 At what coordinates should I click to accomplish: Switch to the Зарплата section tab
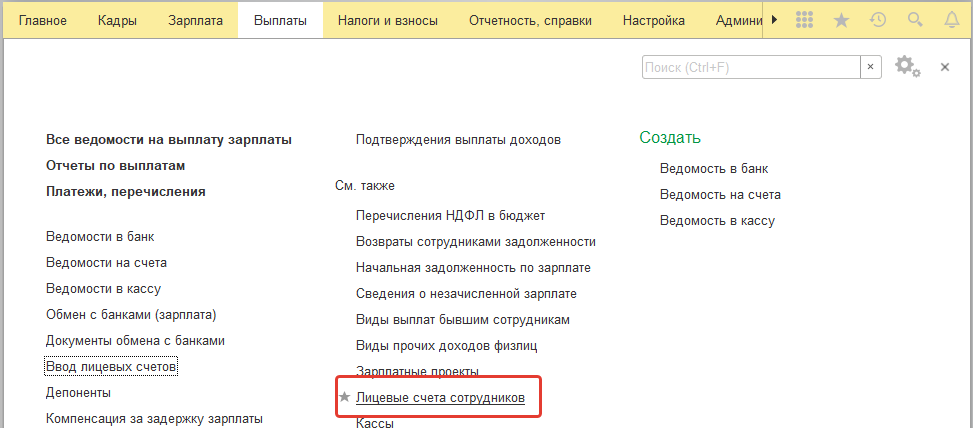coord(195,20)
